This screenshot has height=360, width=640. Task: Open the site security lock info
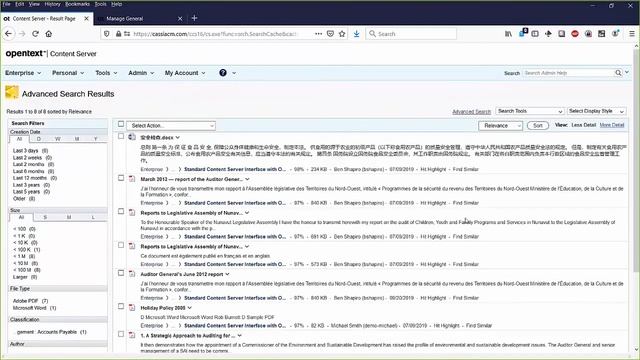(x=118, y=34)
